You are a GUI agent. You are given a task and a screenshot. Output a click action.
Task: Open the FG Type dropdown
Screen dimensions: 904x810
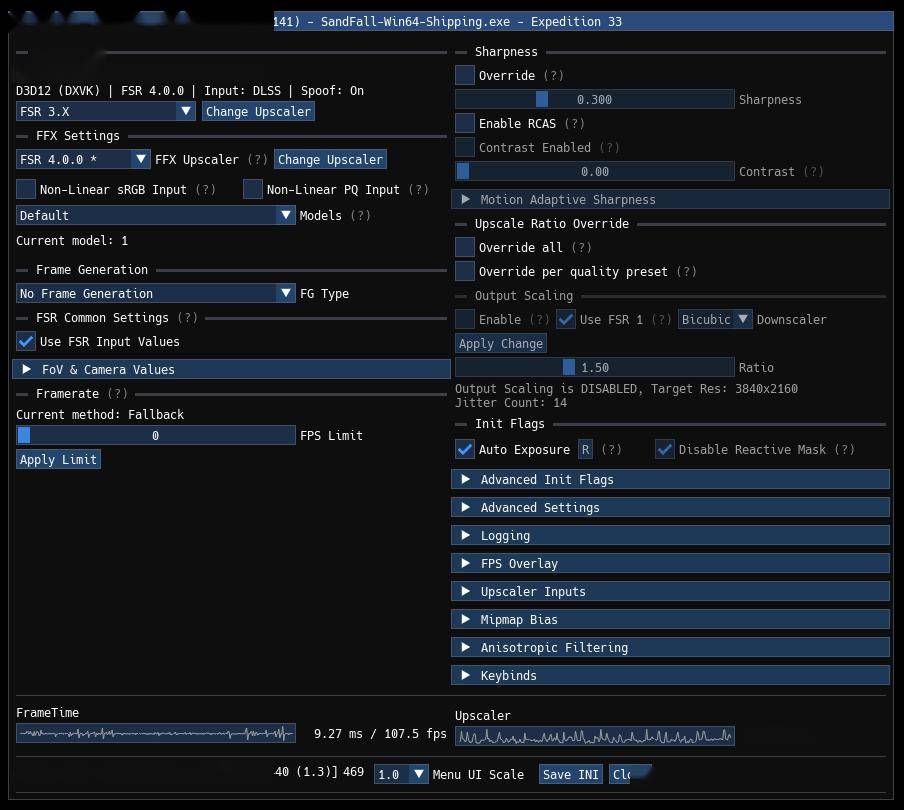(156, 293)
